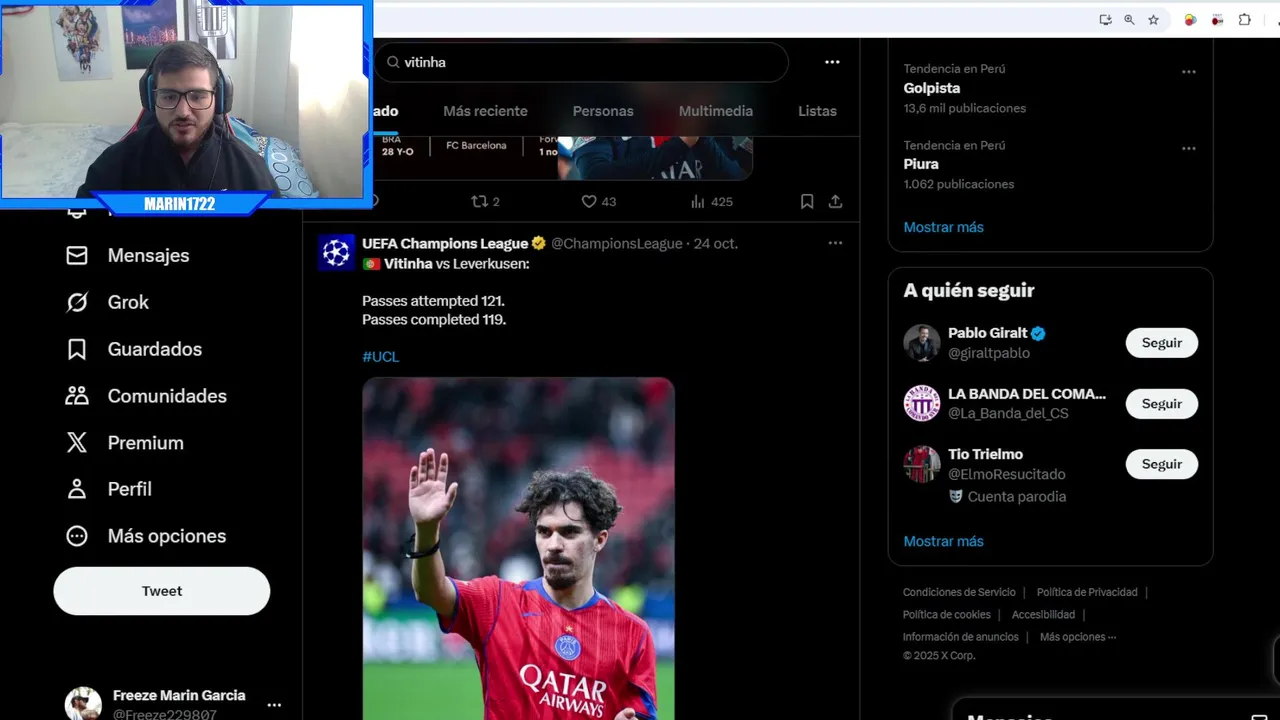This screenshot has width=1280, height=720.
Task: Bookmark the post above Champions League tweet
Action: [807, 201]
